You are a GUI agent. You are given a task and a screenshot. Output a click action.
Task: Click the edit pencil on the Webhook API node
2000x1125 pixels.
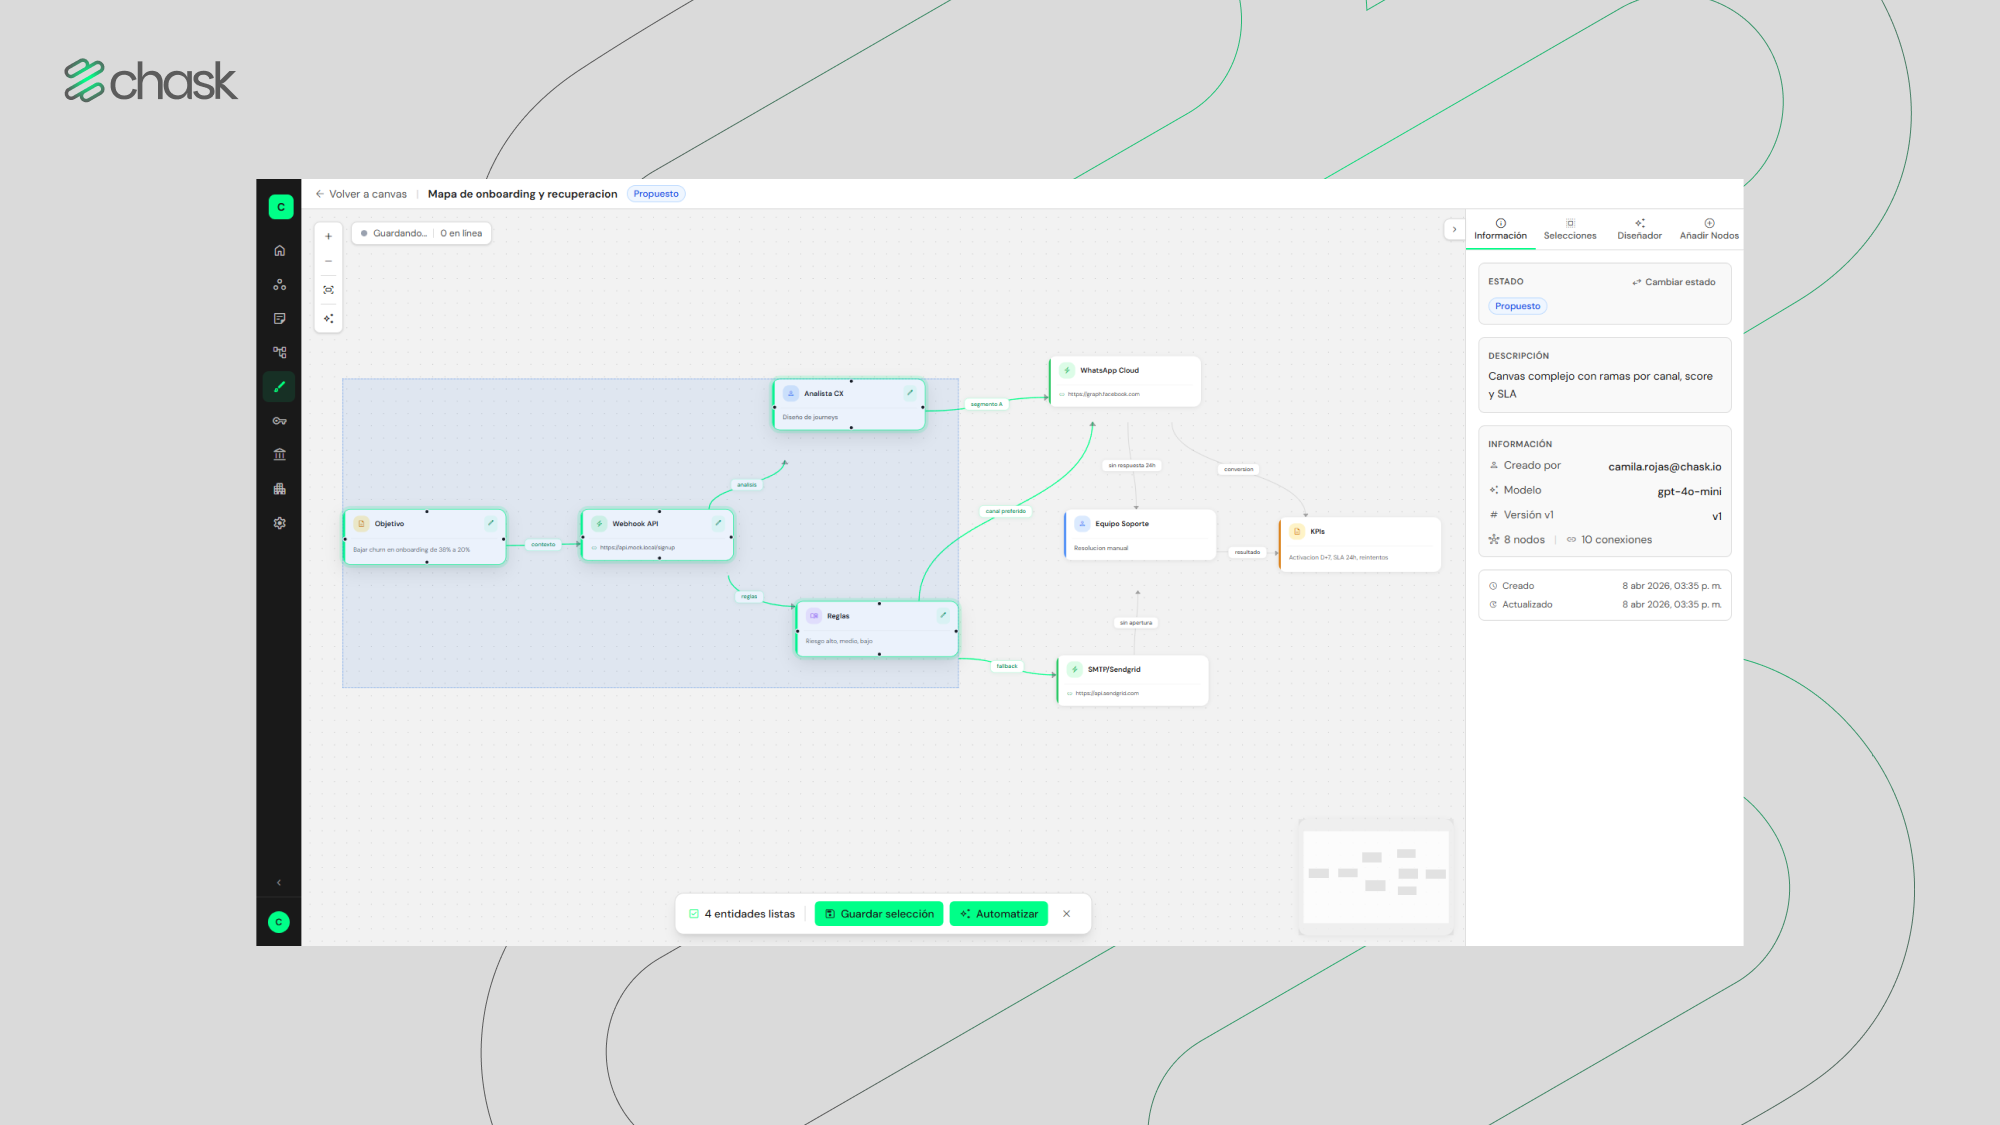coord(718,523)
